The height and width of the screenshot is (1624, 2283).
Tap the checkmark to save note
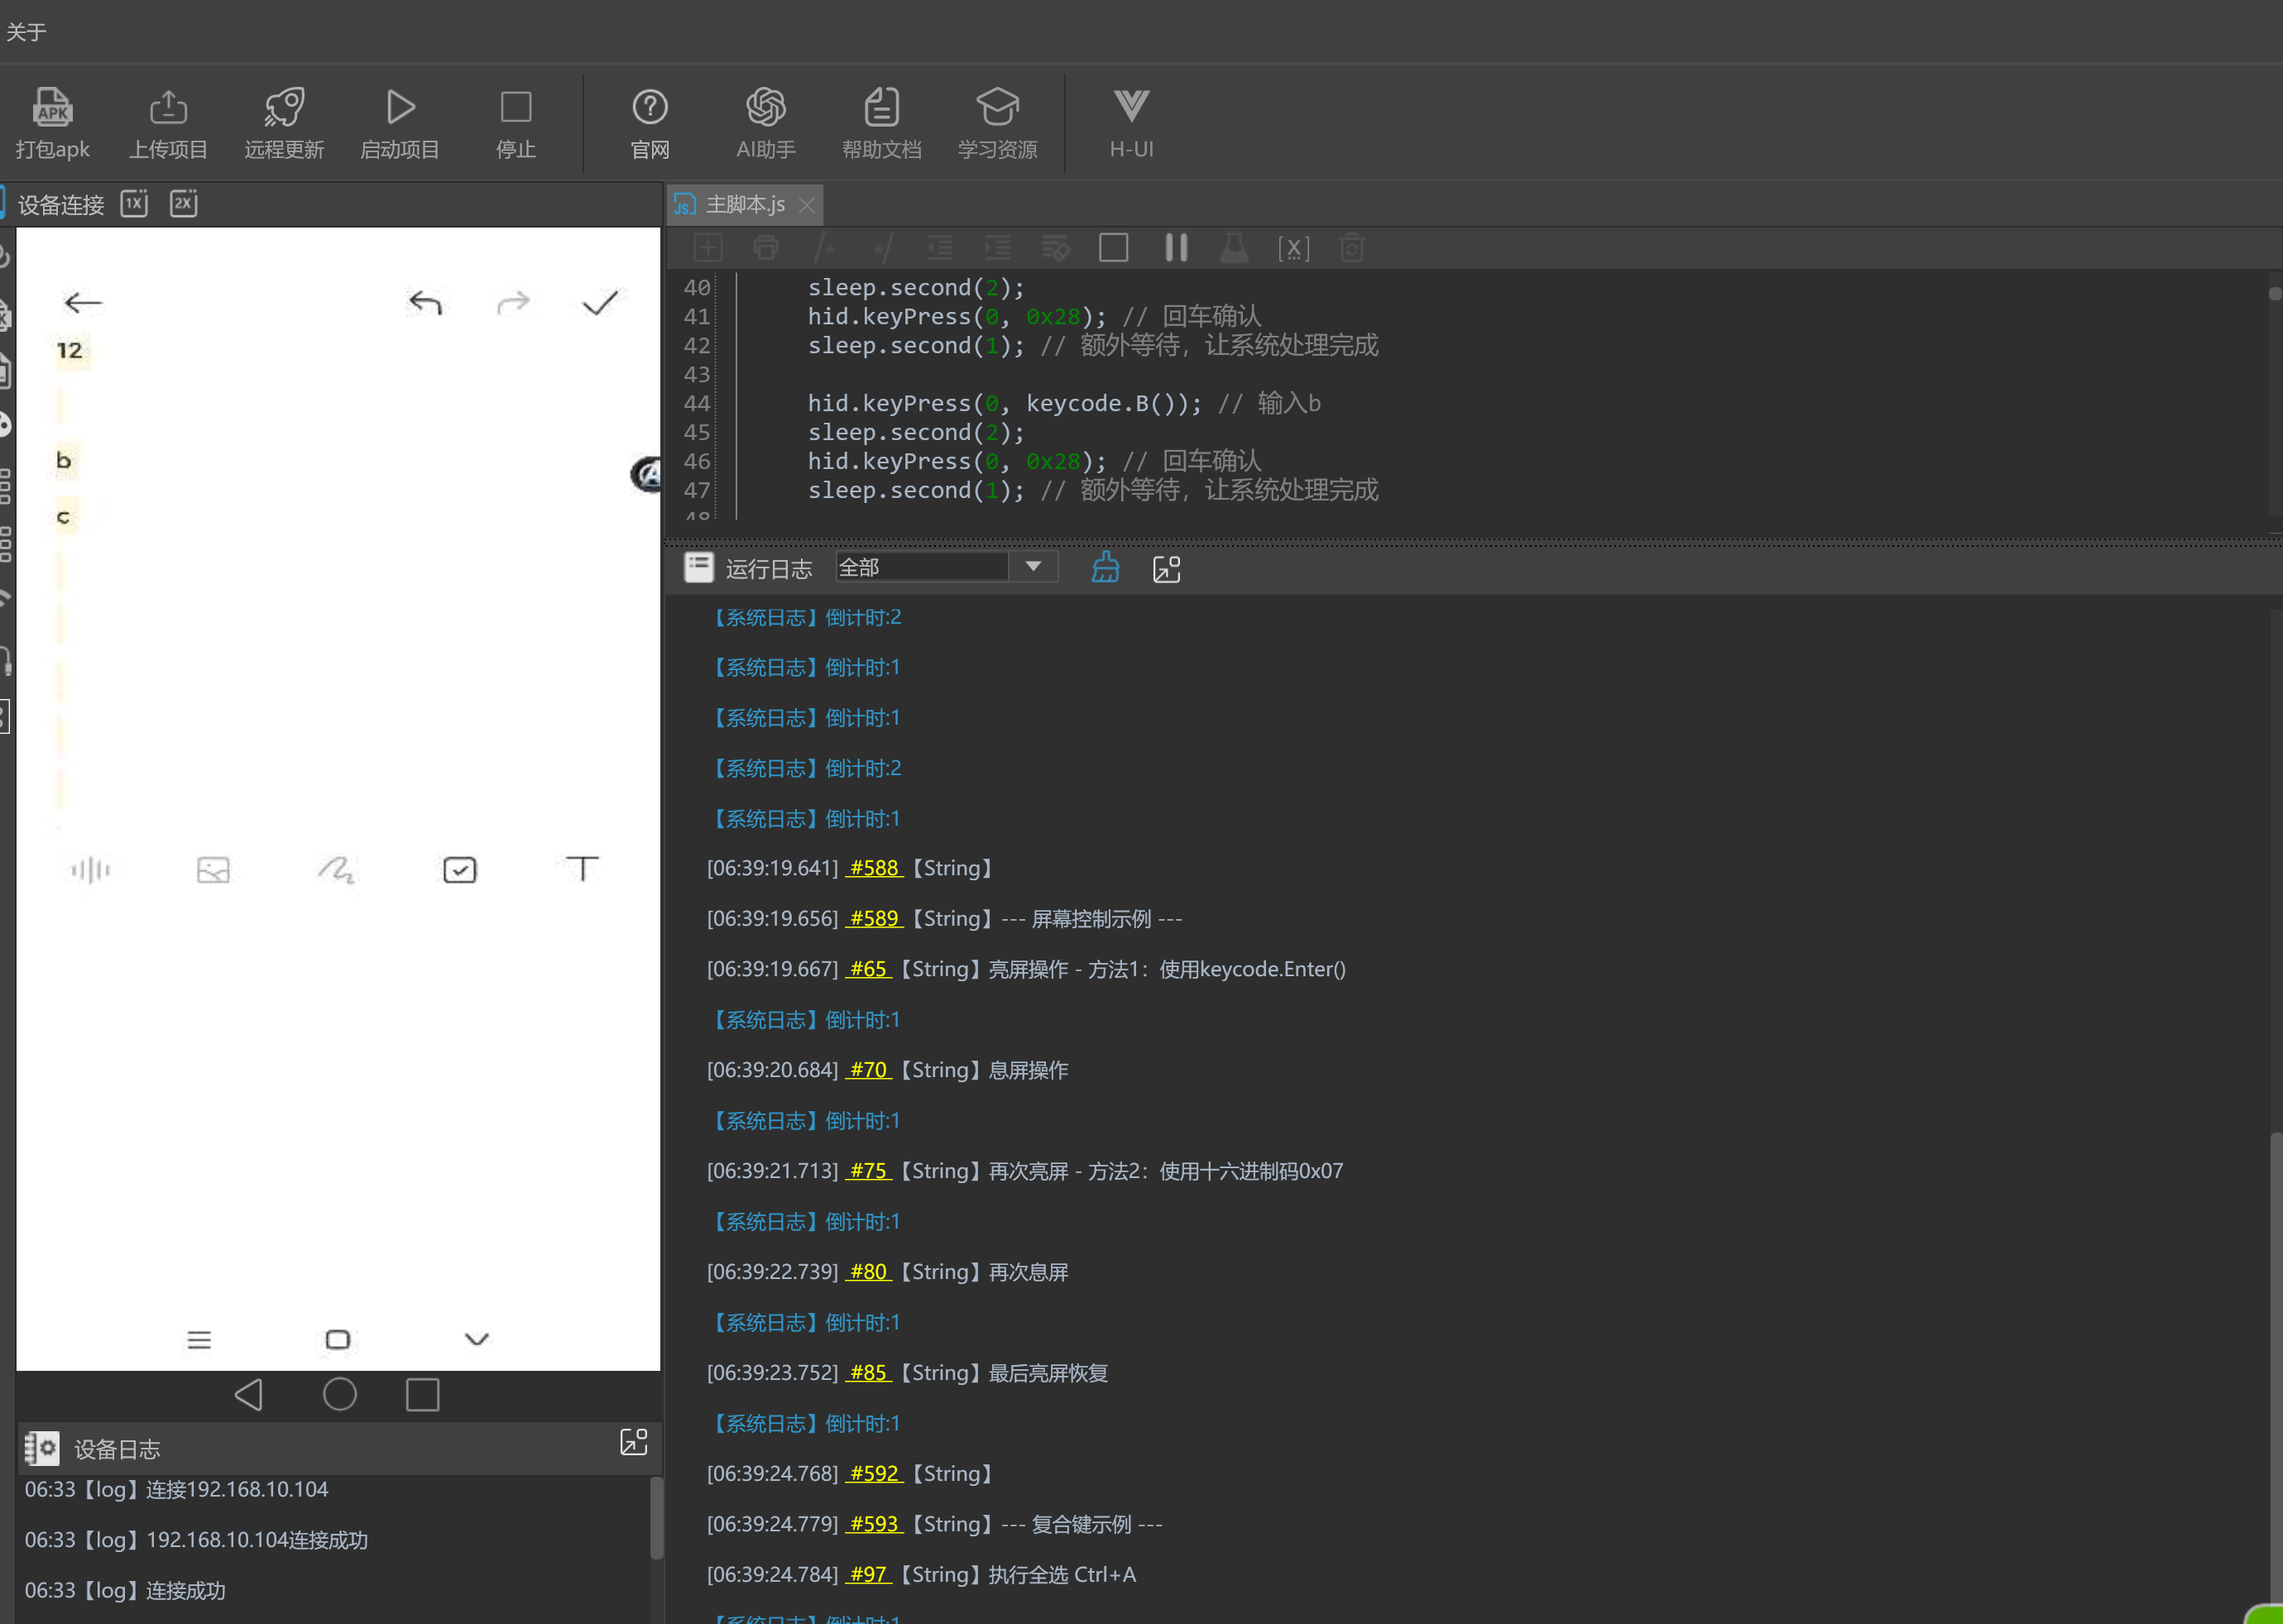600,302
